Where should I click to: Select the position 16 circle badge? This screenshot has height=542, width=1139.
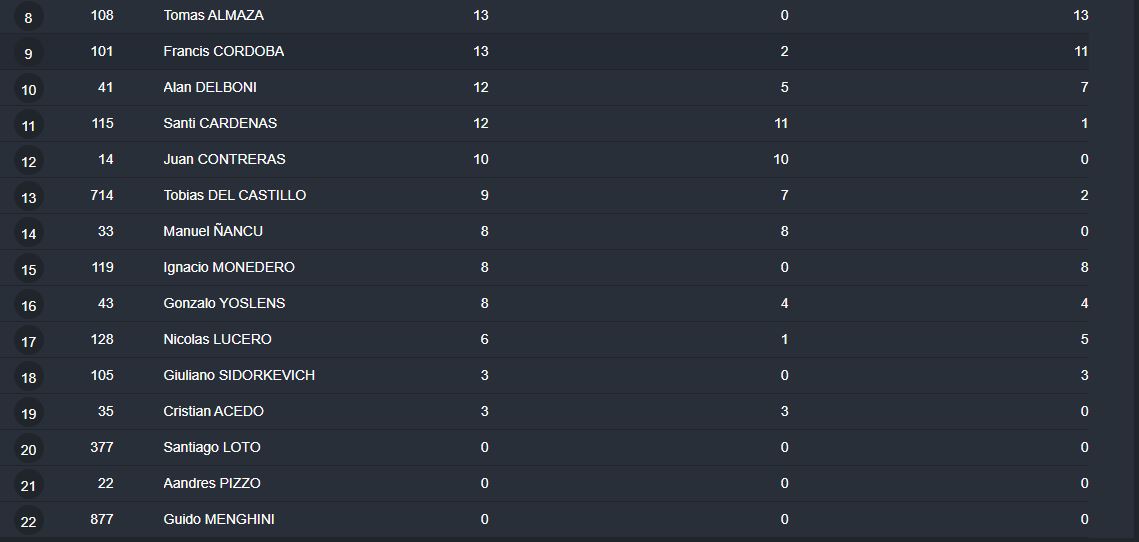coord(28,305)
